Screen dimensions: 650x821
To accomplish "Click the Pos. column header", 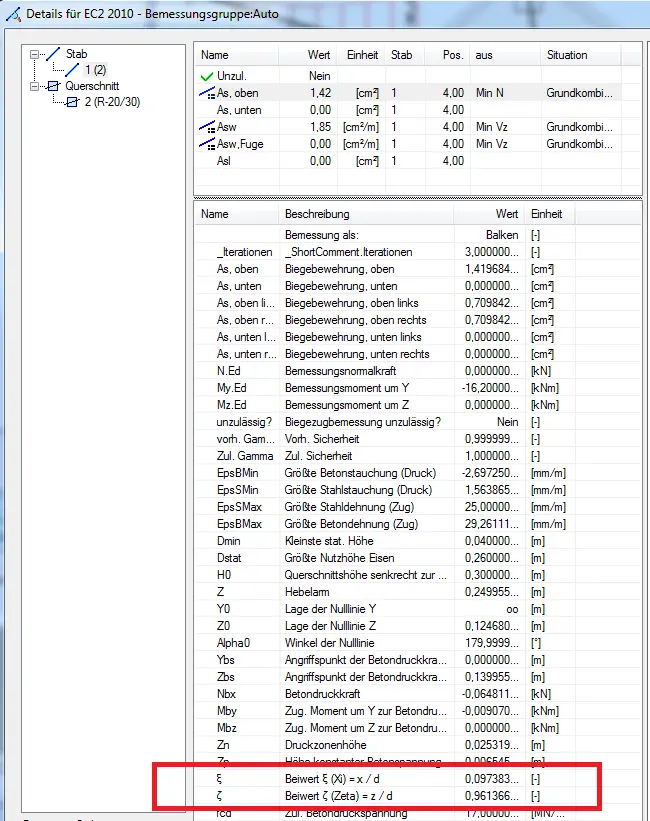I will pos(446,55).
